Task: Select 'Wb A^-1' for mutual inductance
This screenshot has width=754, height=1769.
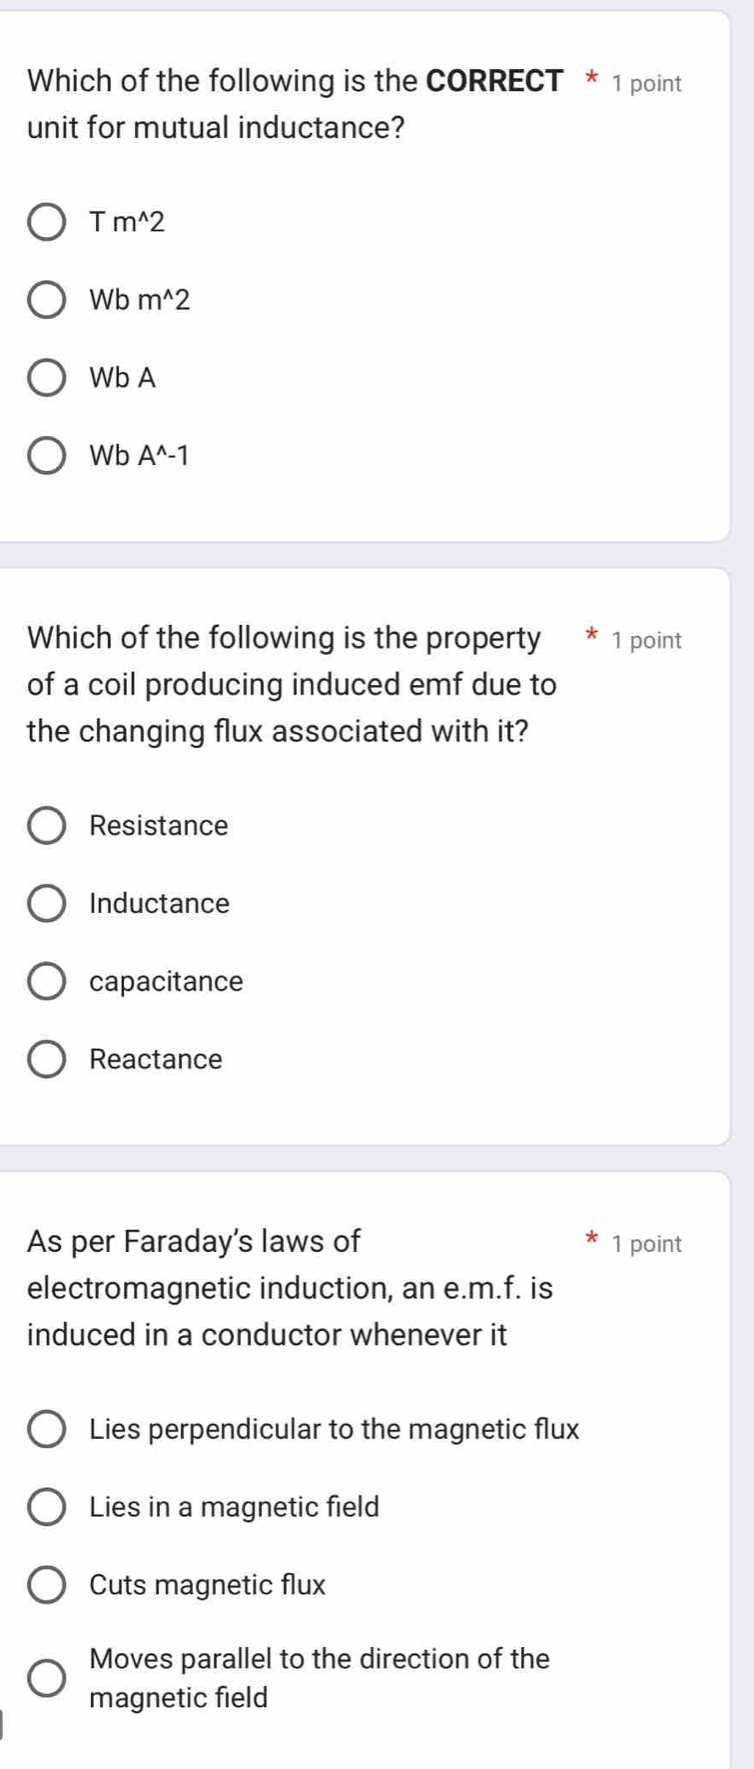Action: (46, 457)
